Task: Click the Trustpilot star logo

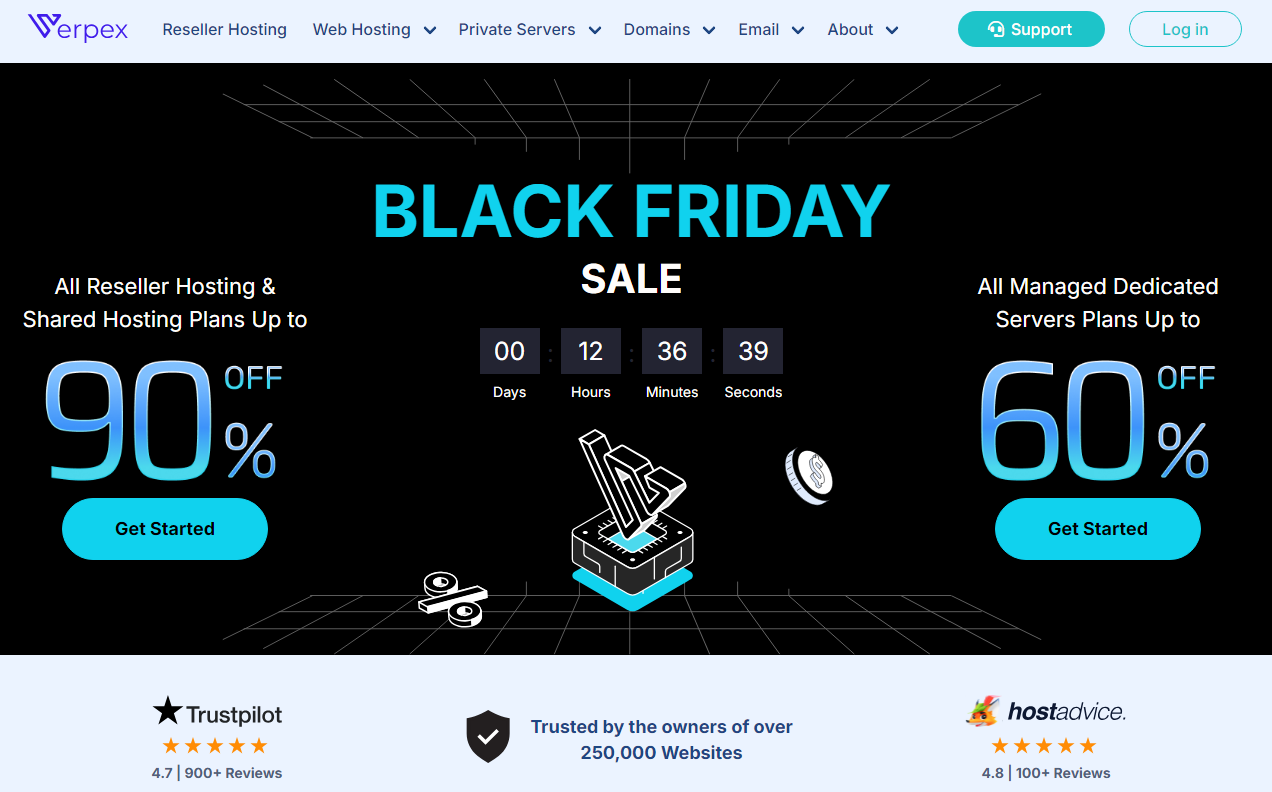Action: click(168, 712)
